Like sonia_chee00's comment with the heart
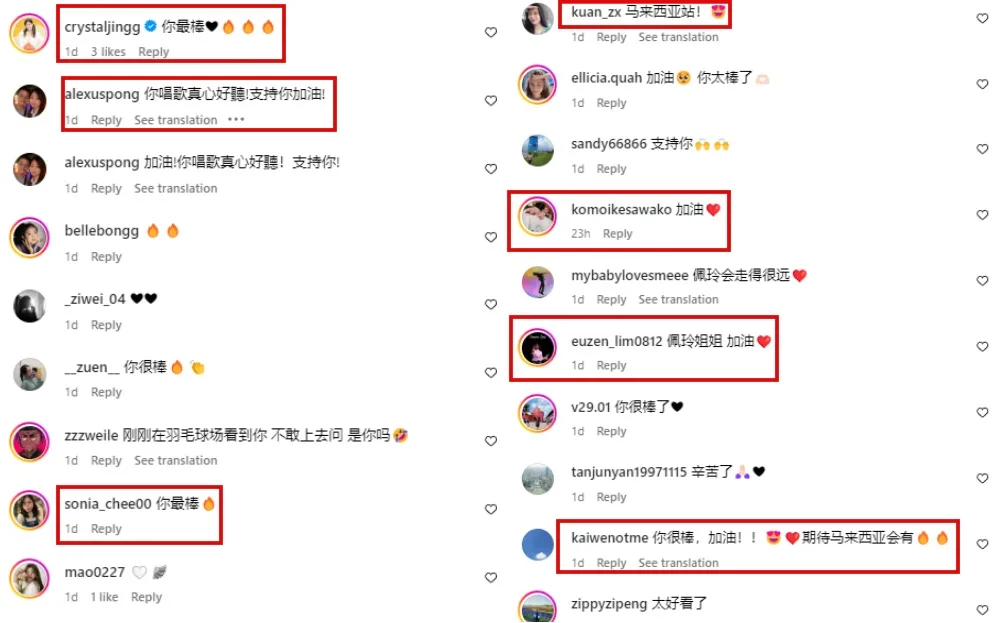 490,509
